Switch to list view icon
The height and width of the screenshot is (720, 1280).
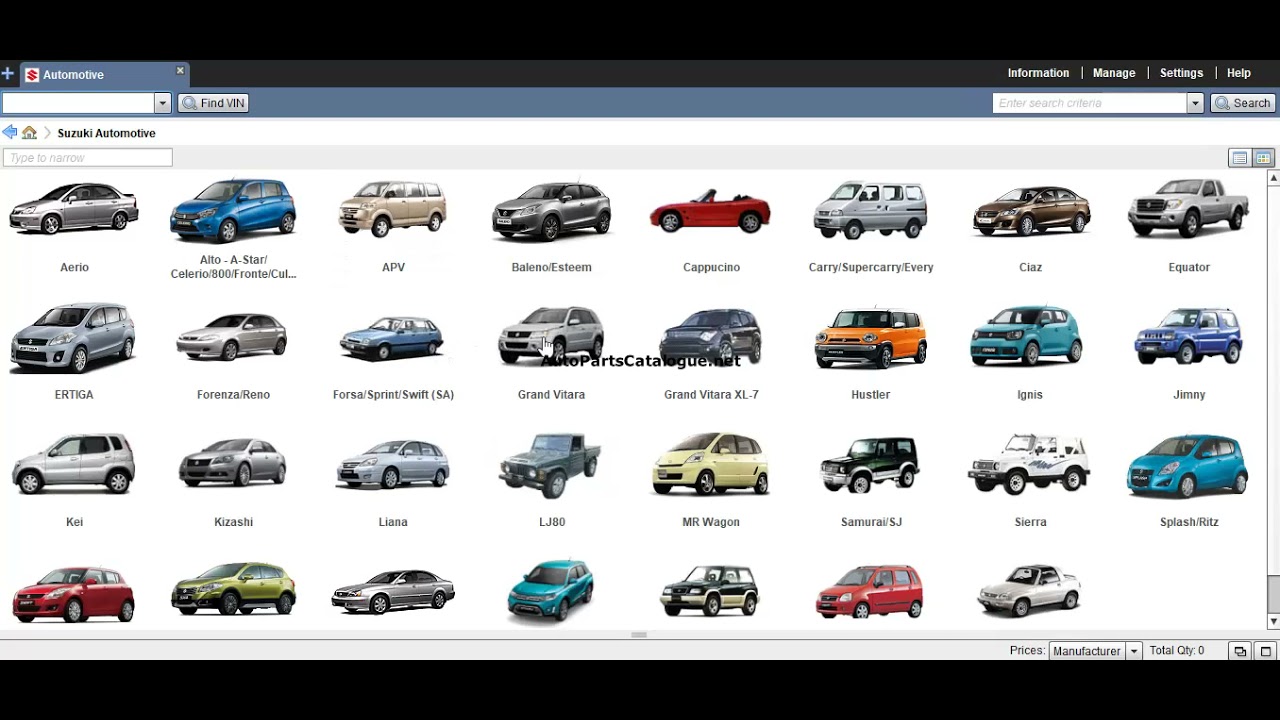pyautogui.click(x=1239, y=158)
